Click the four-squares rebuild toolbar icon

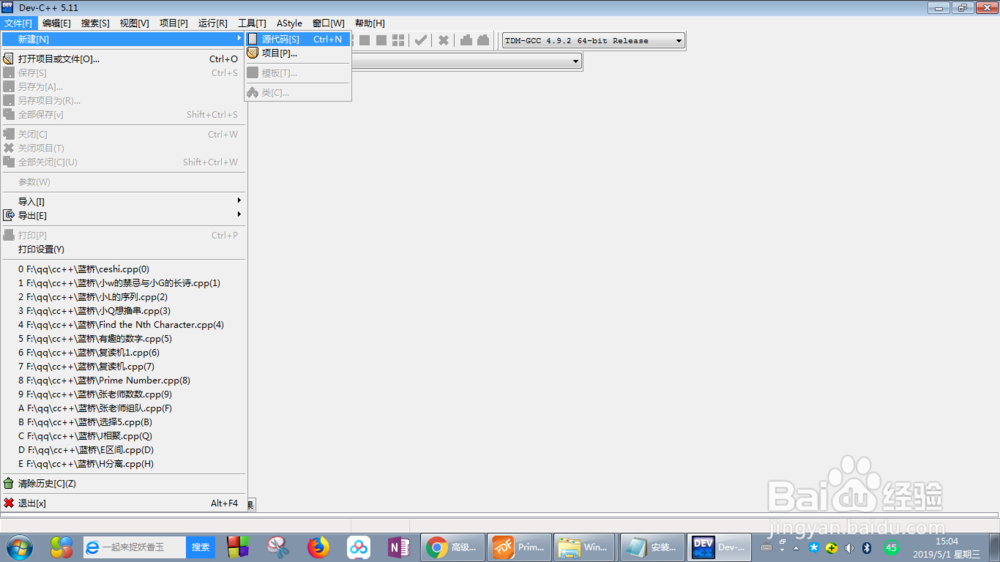(398, 40)
